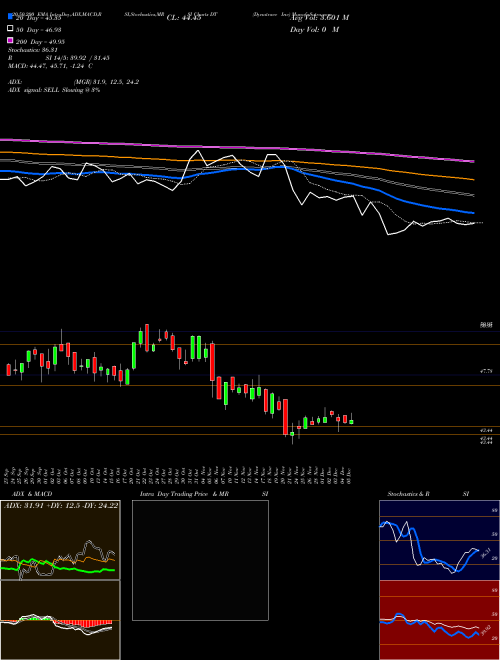Viewport: 500px width, 660px height.
Task: Click the white 50 Day EMA legend swatch
Action: [11, 29]
